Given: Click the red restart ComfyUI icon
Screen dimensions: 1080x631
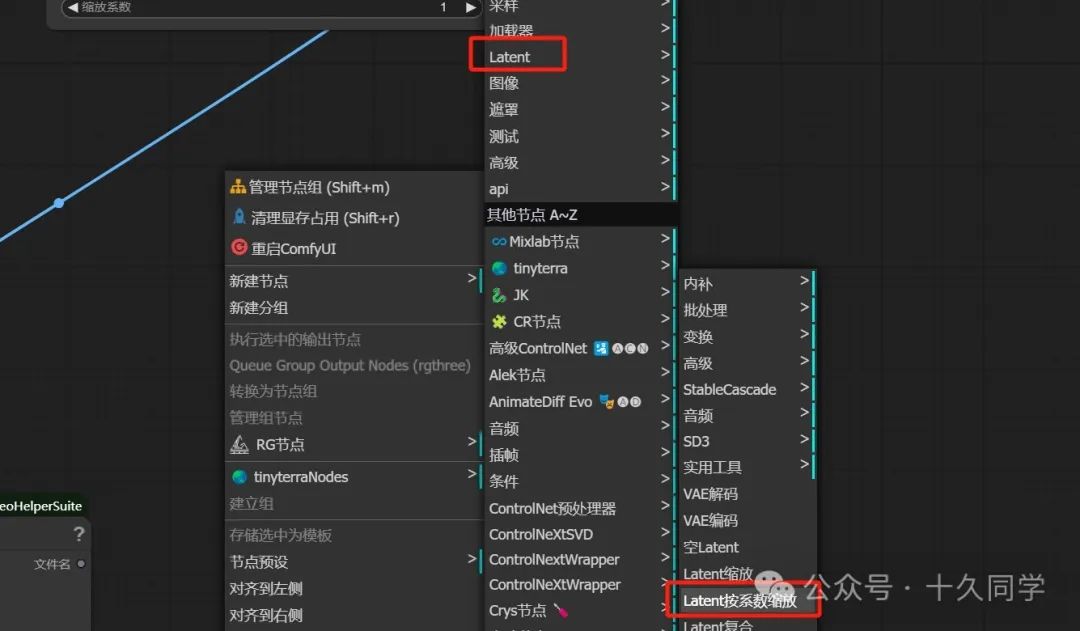Looking at the screenshot, I should pyautogui.click(x=239, y=247).
